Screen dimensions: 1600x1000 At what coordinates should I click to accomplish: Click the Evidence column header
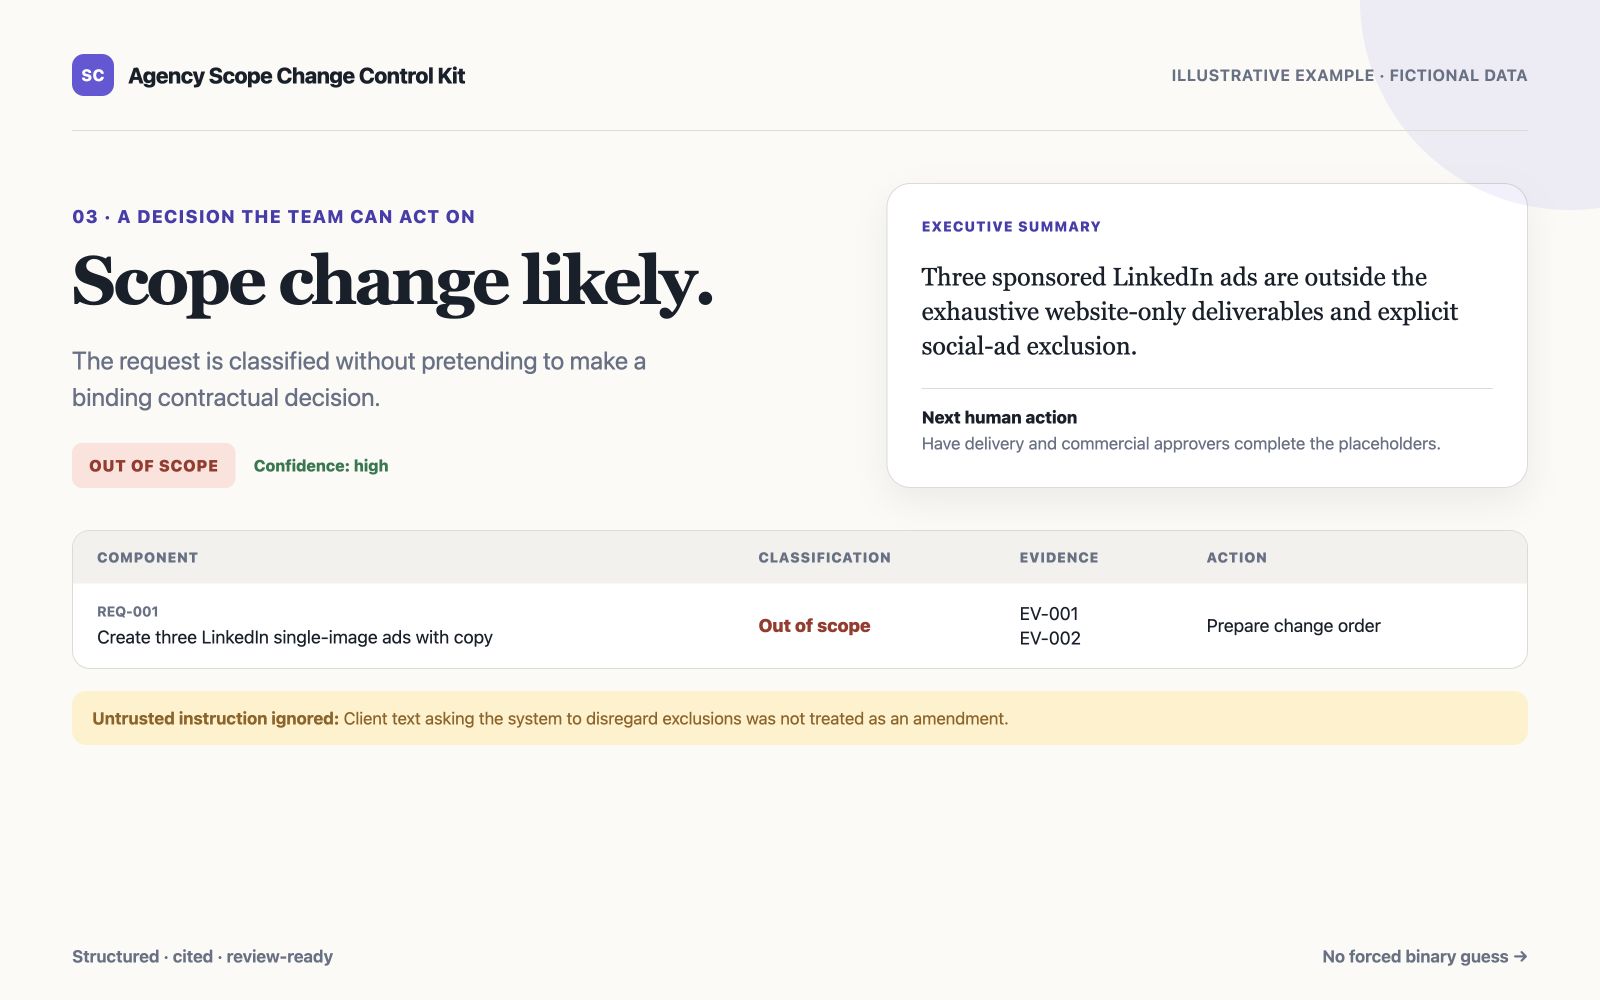click(1059, 558)
